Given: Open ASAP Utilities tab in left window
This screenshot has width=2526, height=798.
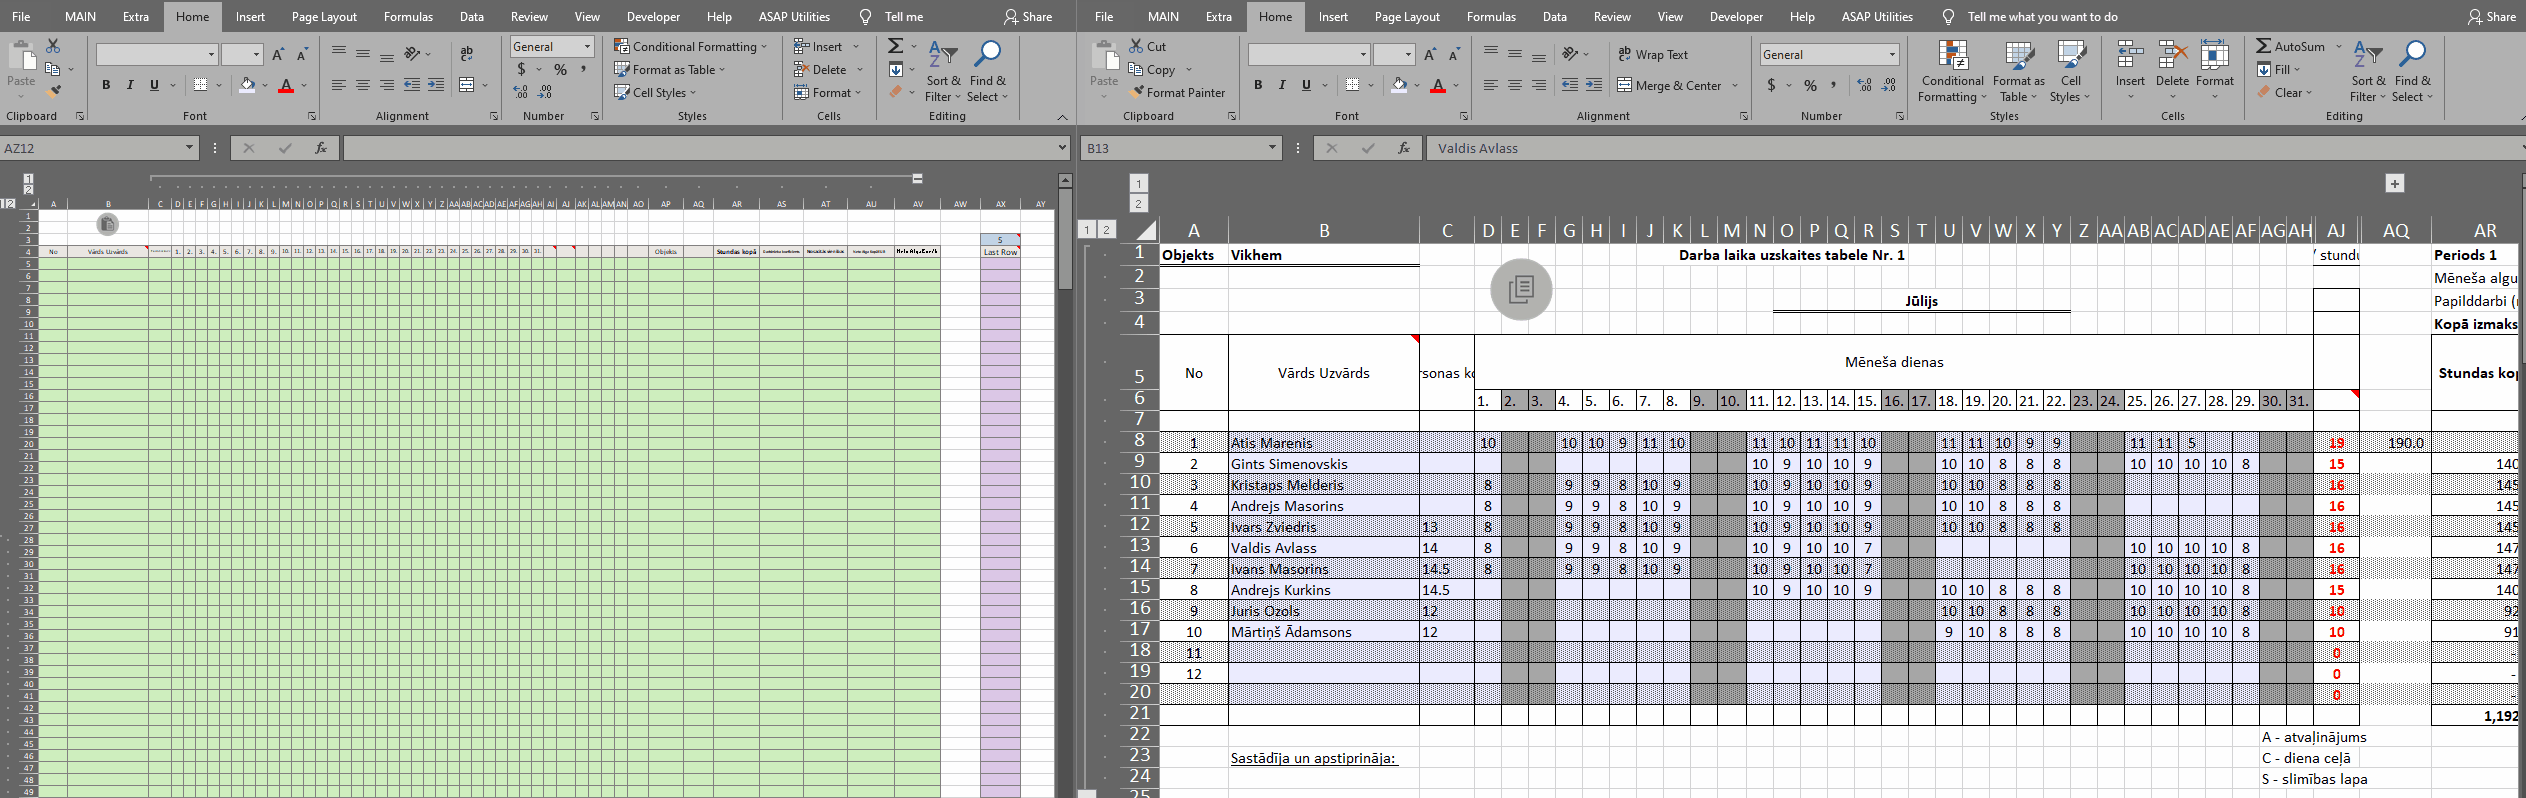Looking at the screenshot, I should (x=794, y=17).
